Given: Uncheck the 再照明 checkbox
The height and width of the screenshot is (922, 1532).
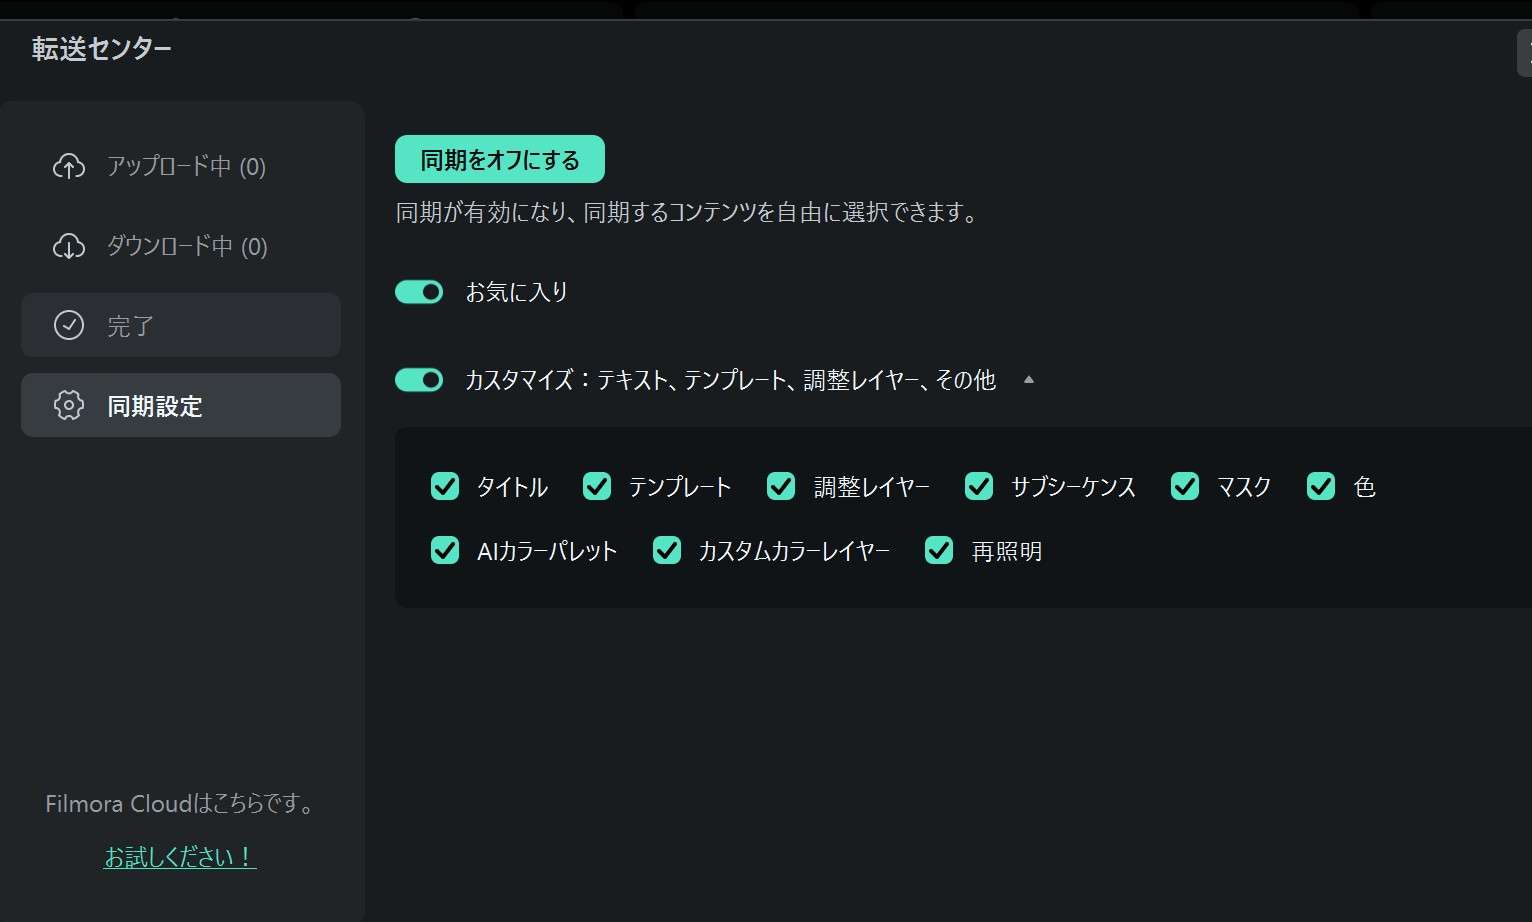Looking at the screenshot, I should tap(939, 550).
